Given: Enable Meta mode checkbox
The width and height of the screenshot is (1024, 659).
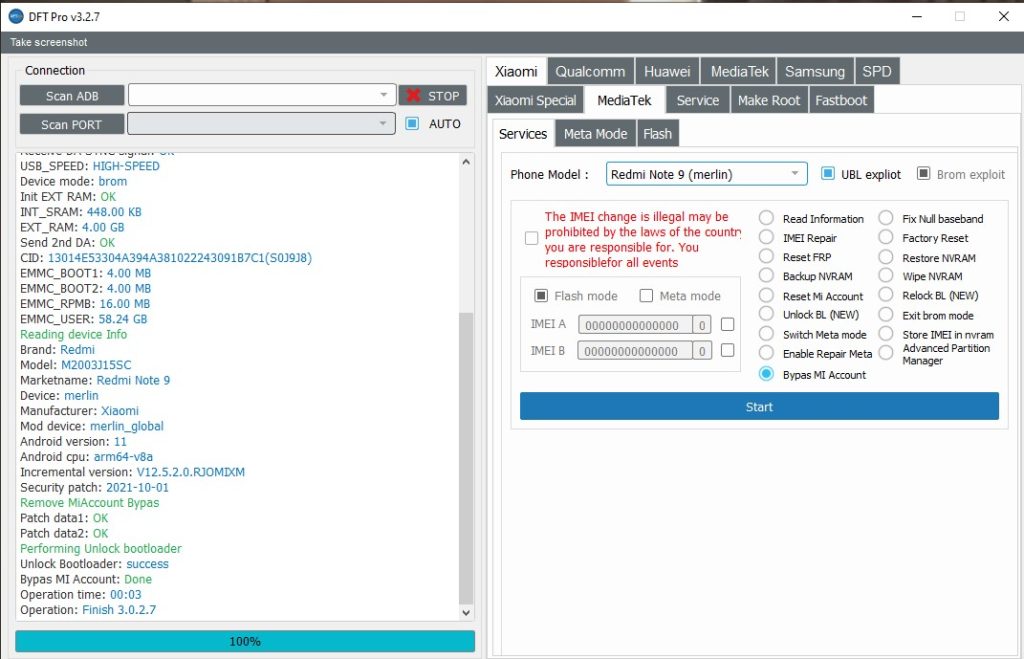Looking at the screenshot, I should point(647,296).
